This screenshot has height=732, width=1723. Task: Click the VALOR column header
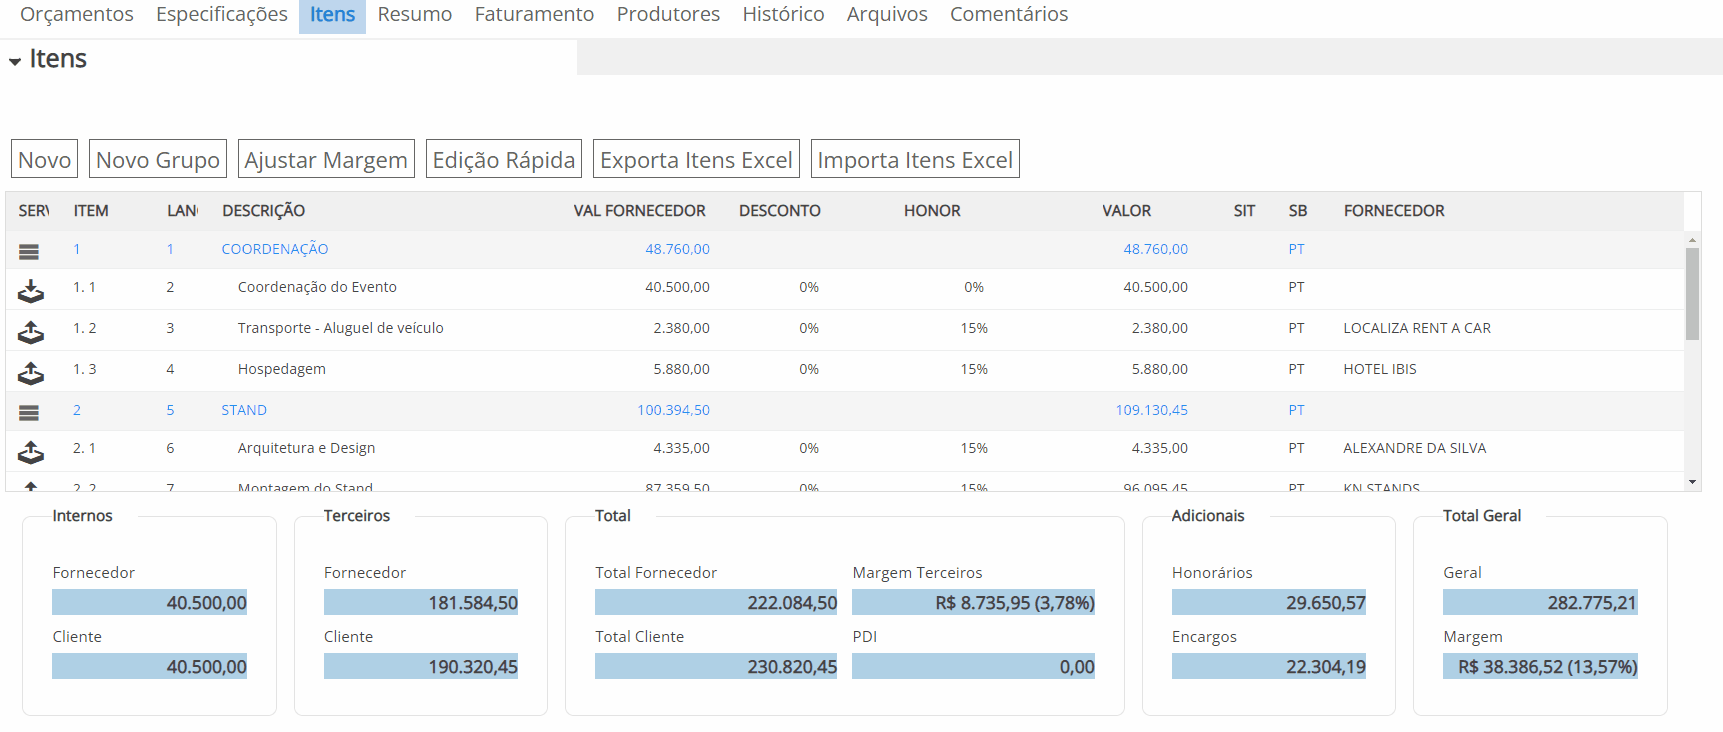tap(1127, 211)
